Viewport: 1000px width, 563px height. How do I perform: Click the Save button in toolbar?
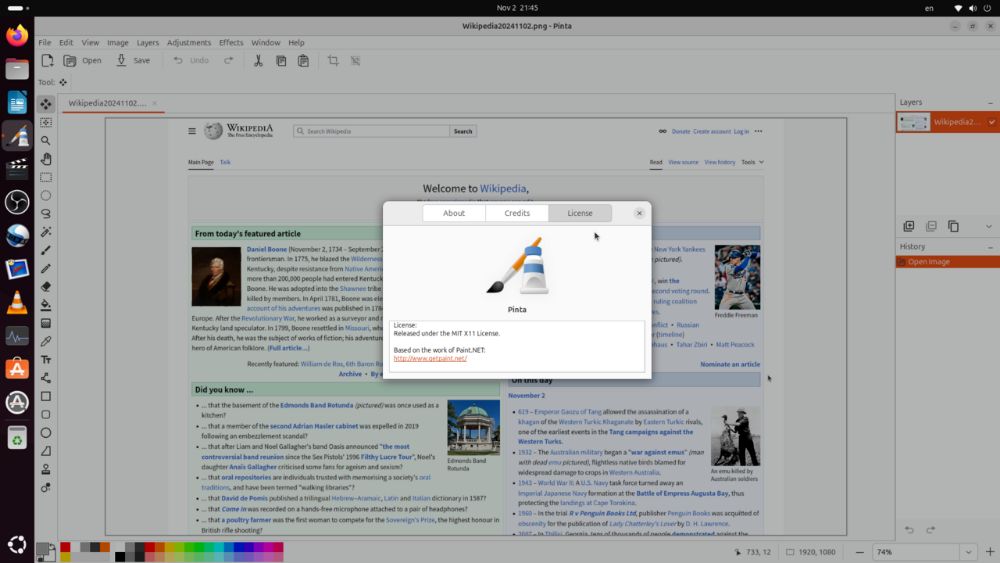point(134,61)
